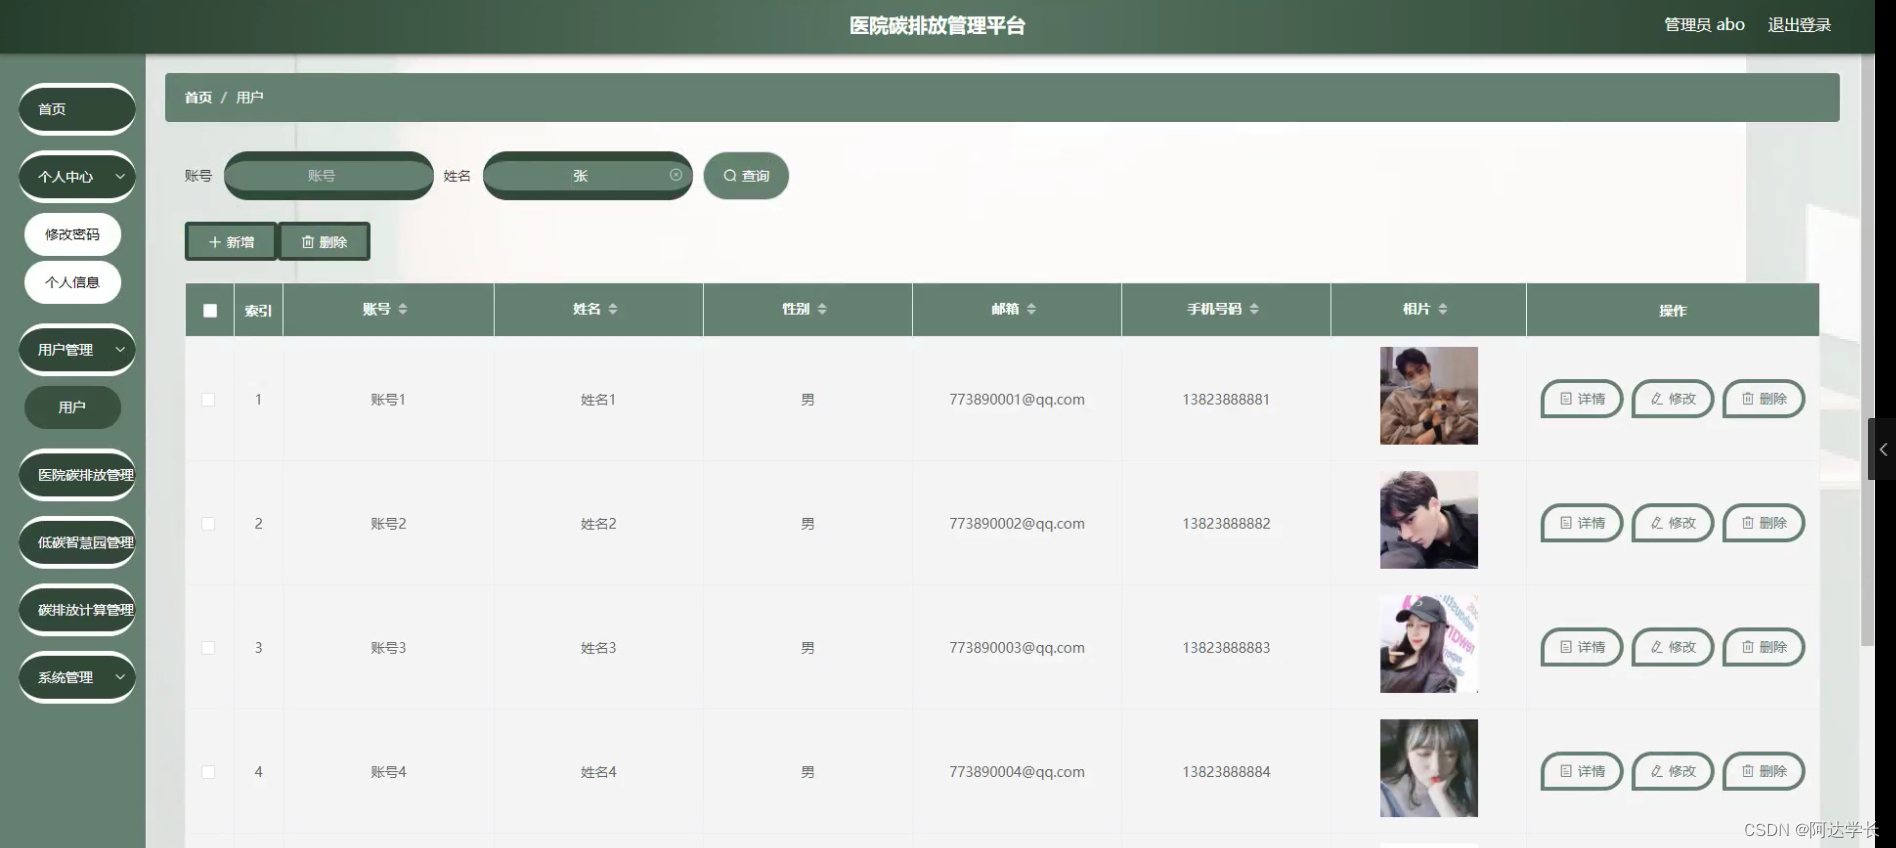1896x848 pixels.
Task: Open 碳排放计算管理 in the sidebar
Action: point(77,609)
